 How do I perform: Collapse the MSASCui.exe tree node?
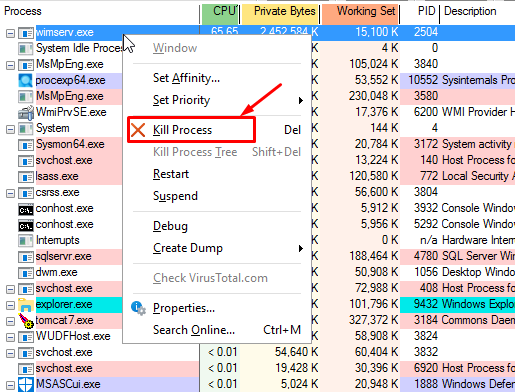tap(10, 385)
